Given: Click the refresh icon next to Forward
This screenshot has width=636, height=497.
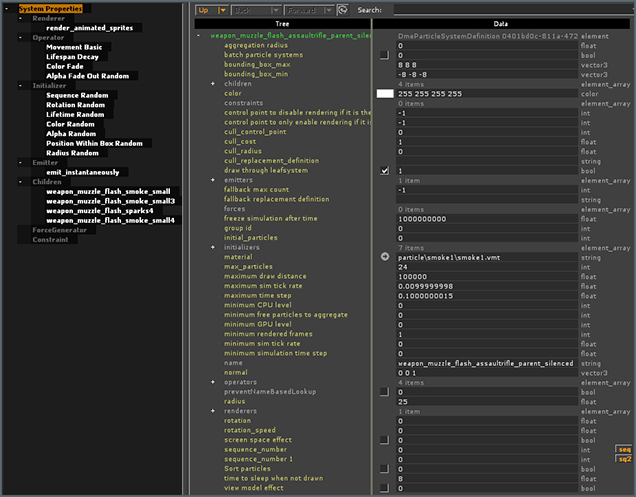Looking at the screenshot, I should [342, 9].
